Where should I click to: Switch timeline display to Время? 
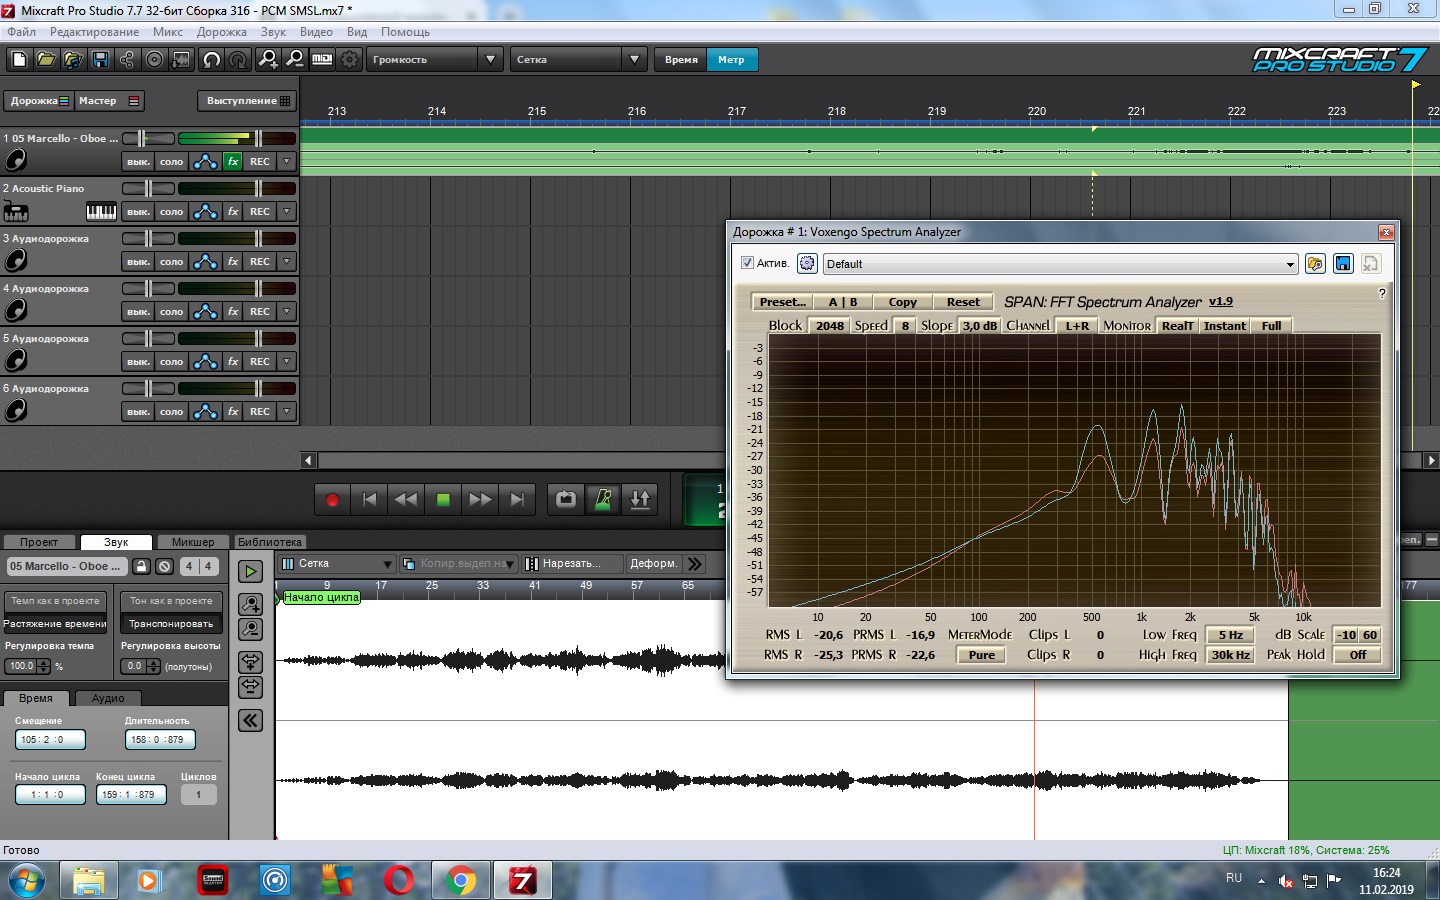point(681,60)
